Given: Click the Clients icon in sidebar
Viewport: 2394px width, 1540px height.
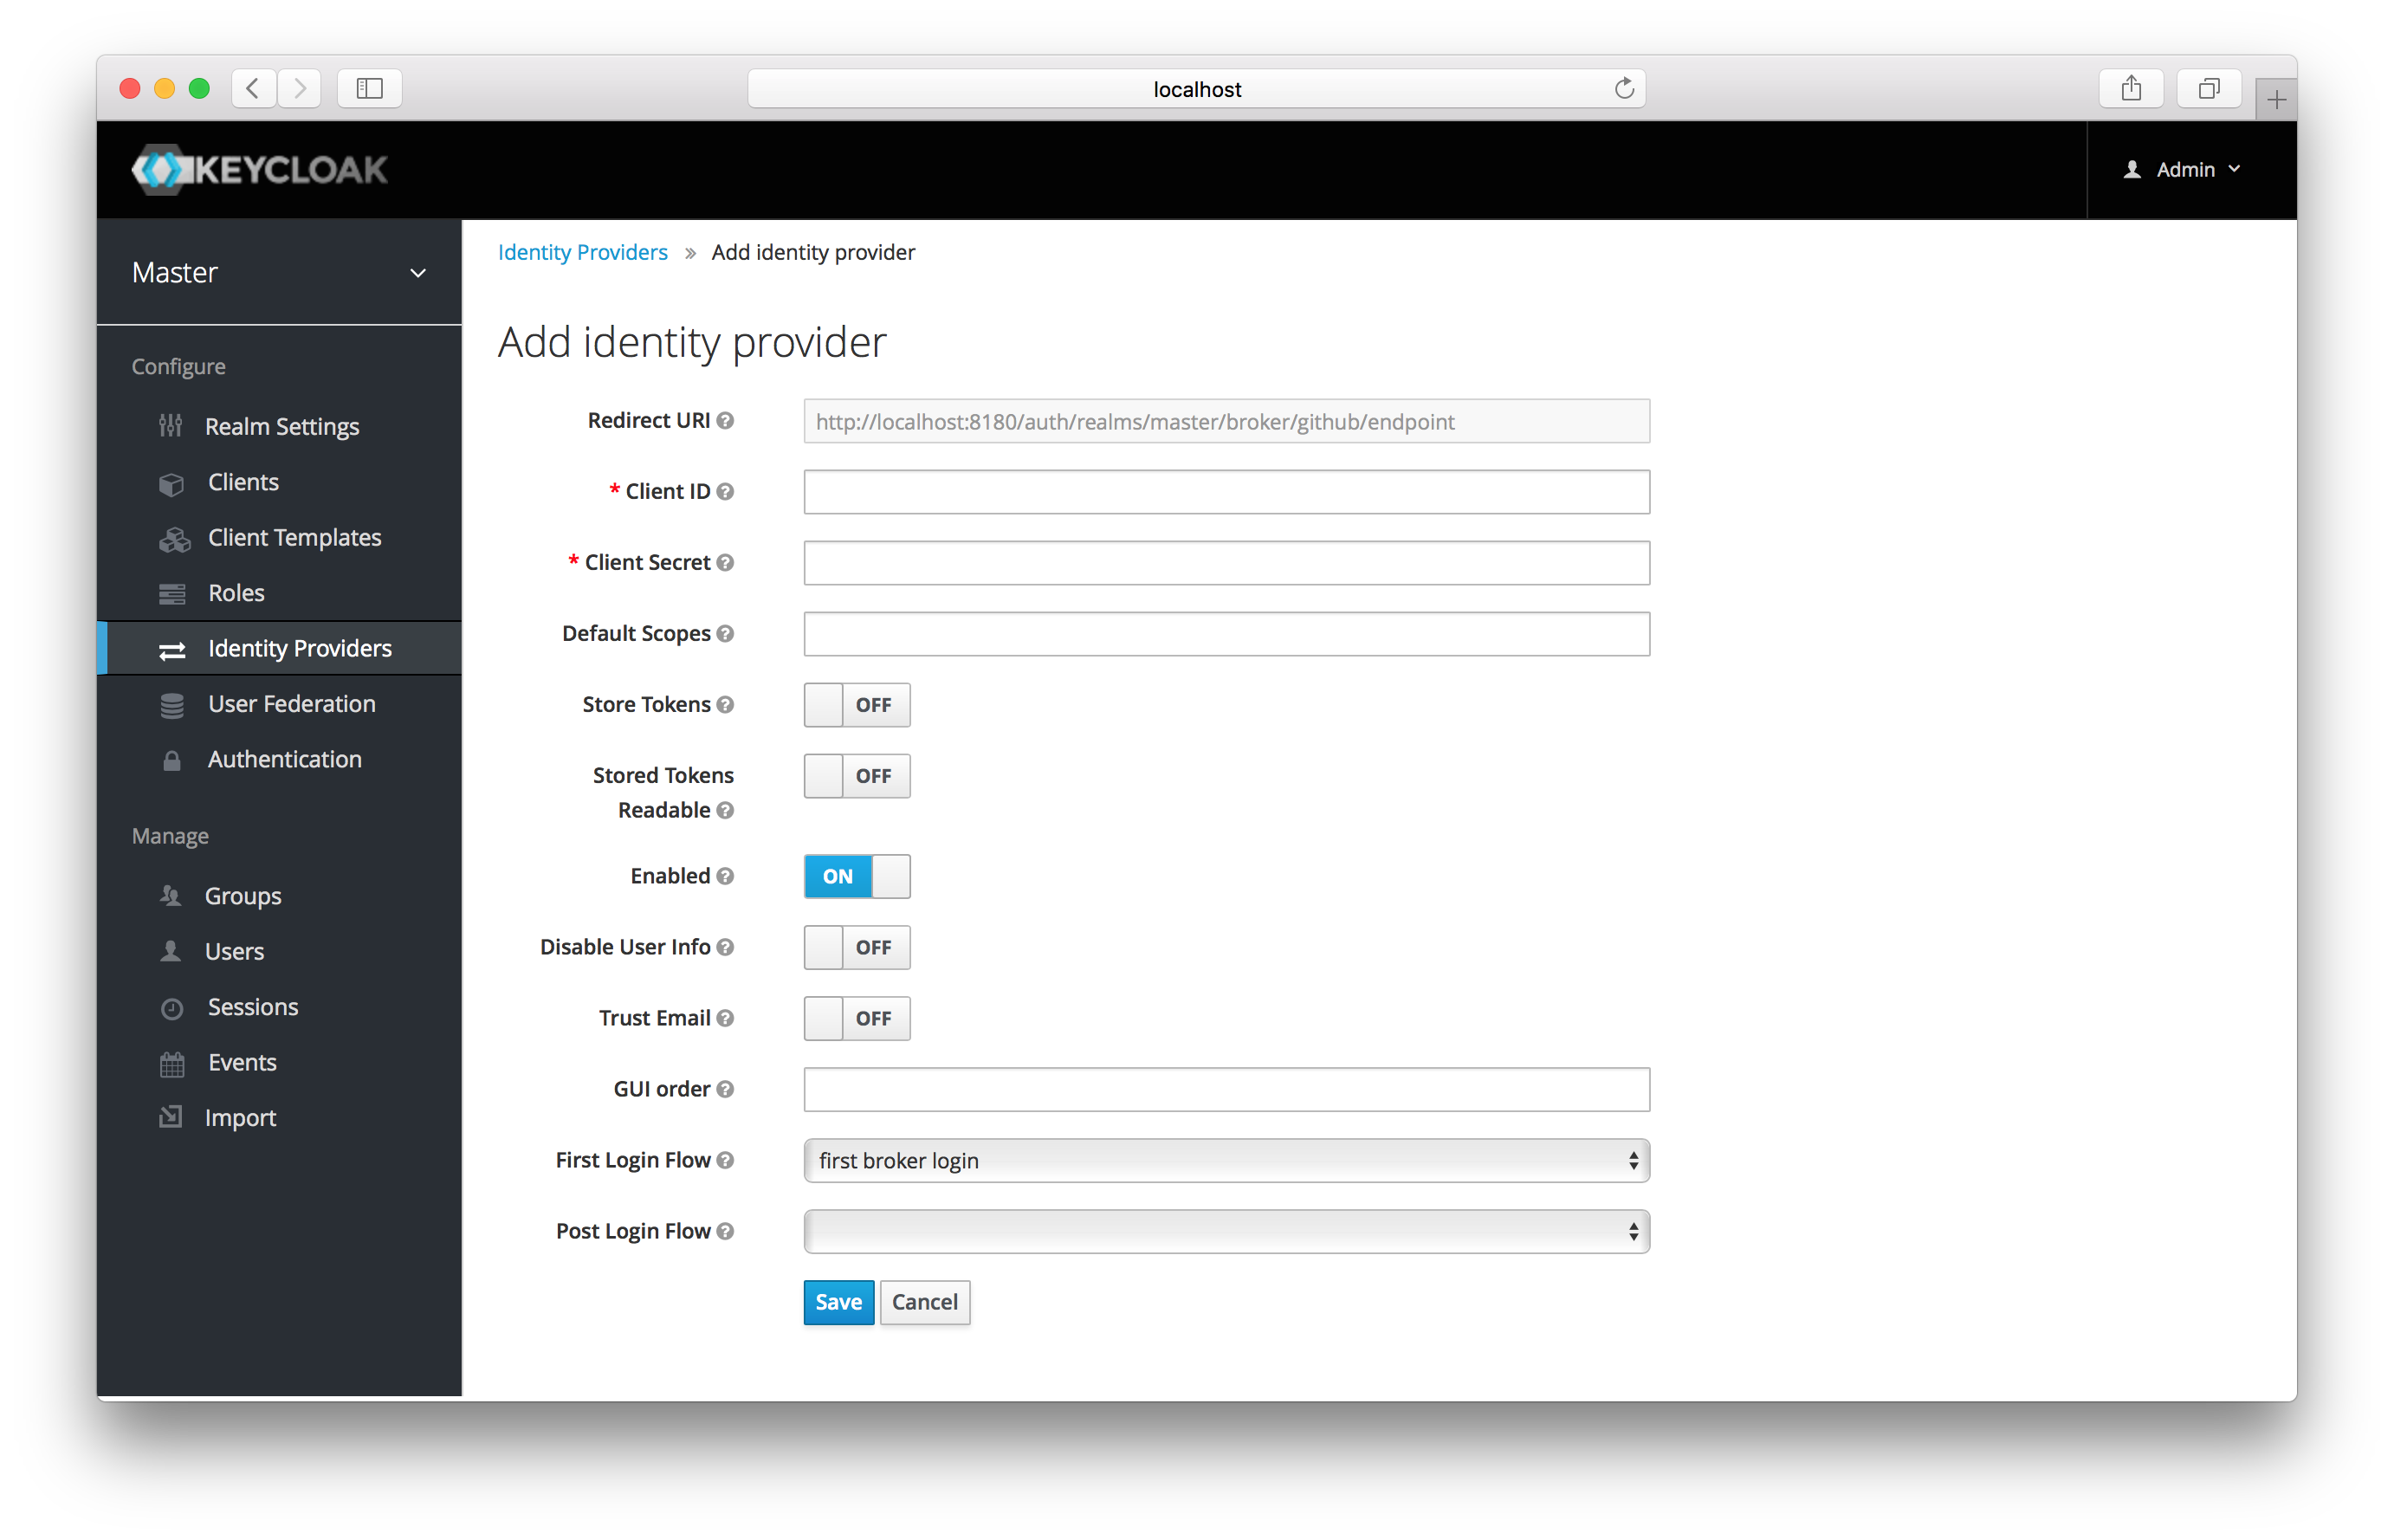Looking at the screenshot, I should coord(171,480).
